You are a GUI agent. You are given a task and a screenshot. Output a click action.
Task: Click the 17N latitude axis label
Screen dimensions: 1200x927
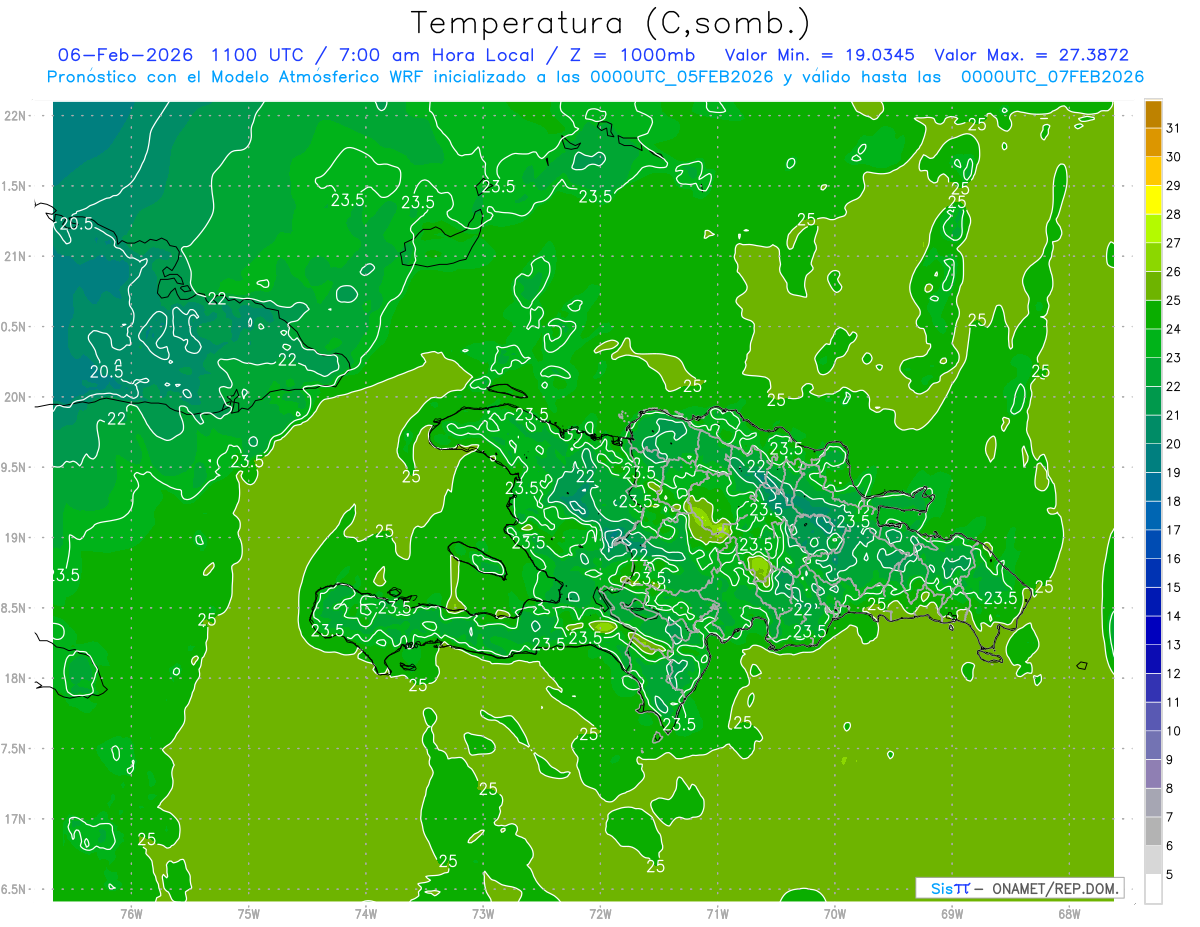tap(15, 819)
